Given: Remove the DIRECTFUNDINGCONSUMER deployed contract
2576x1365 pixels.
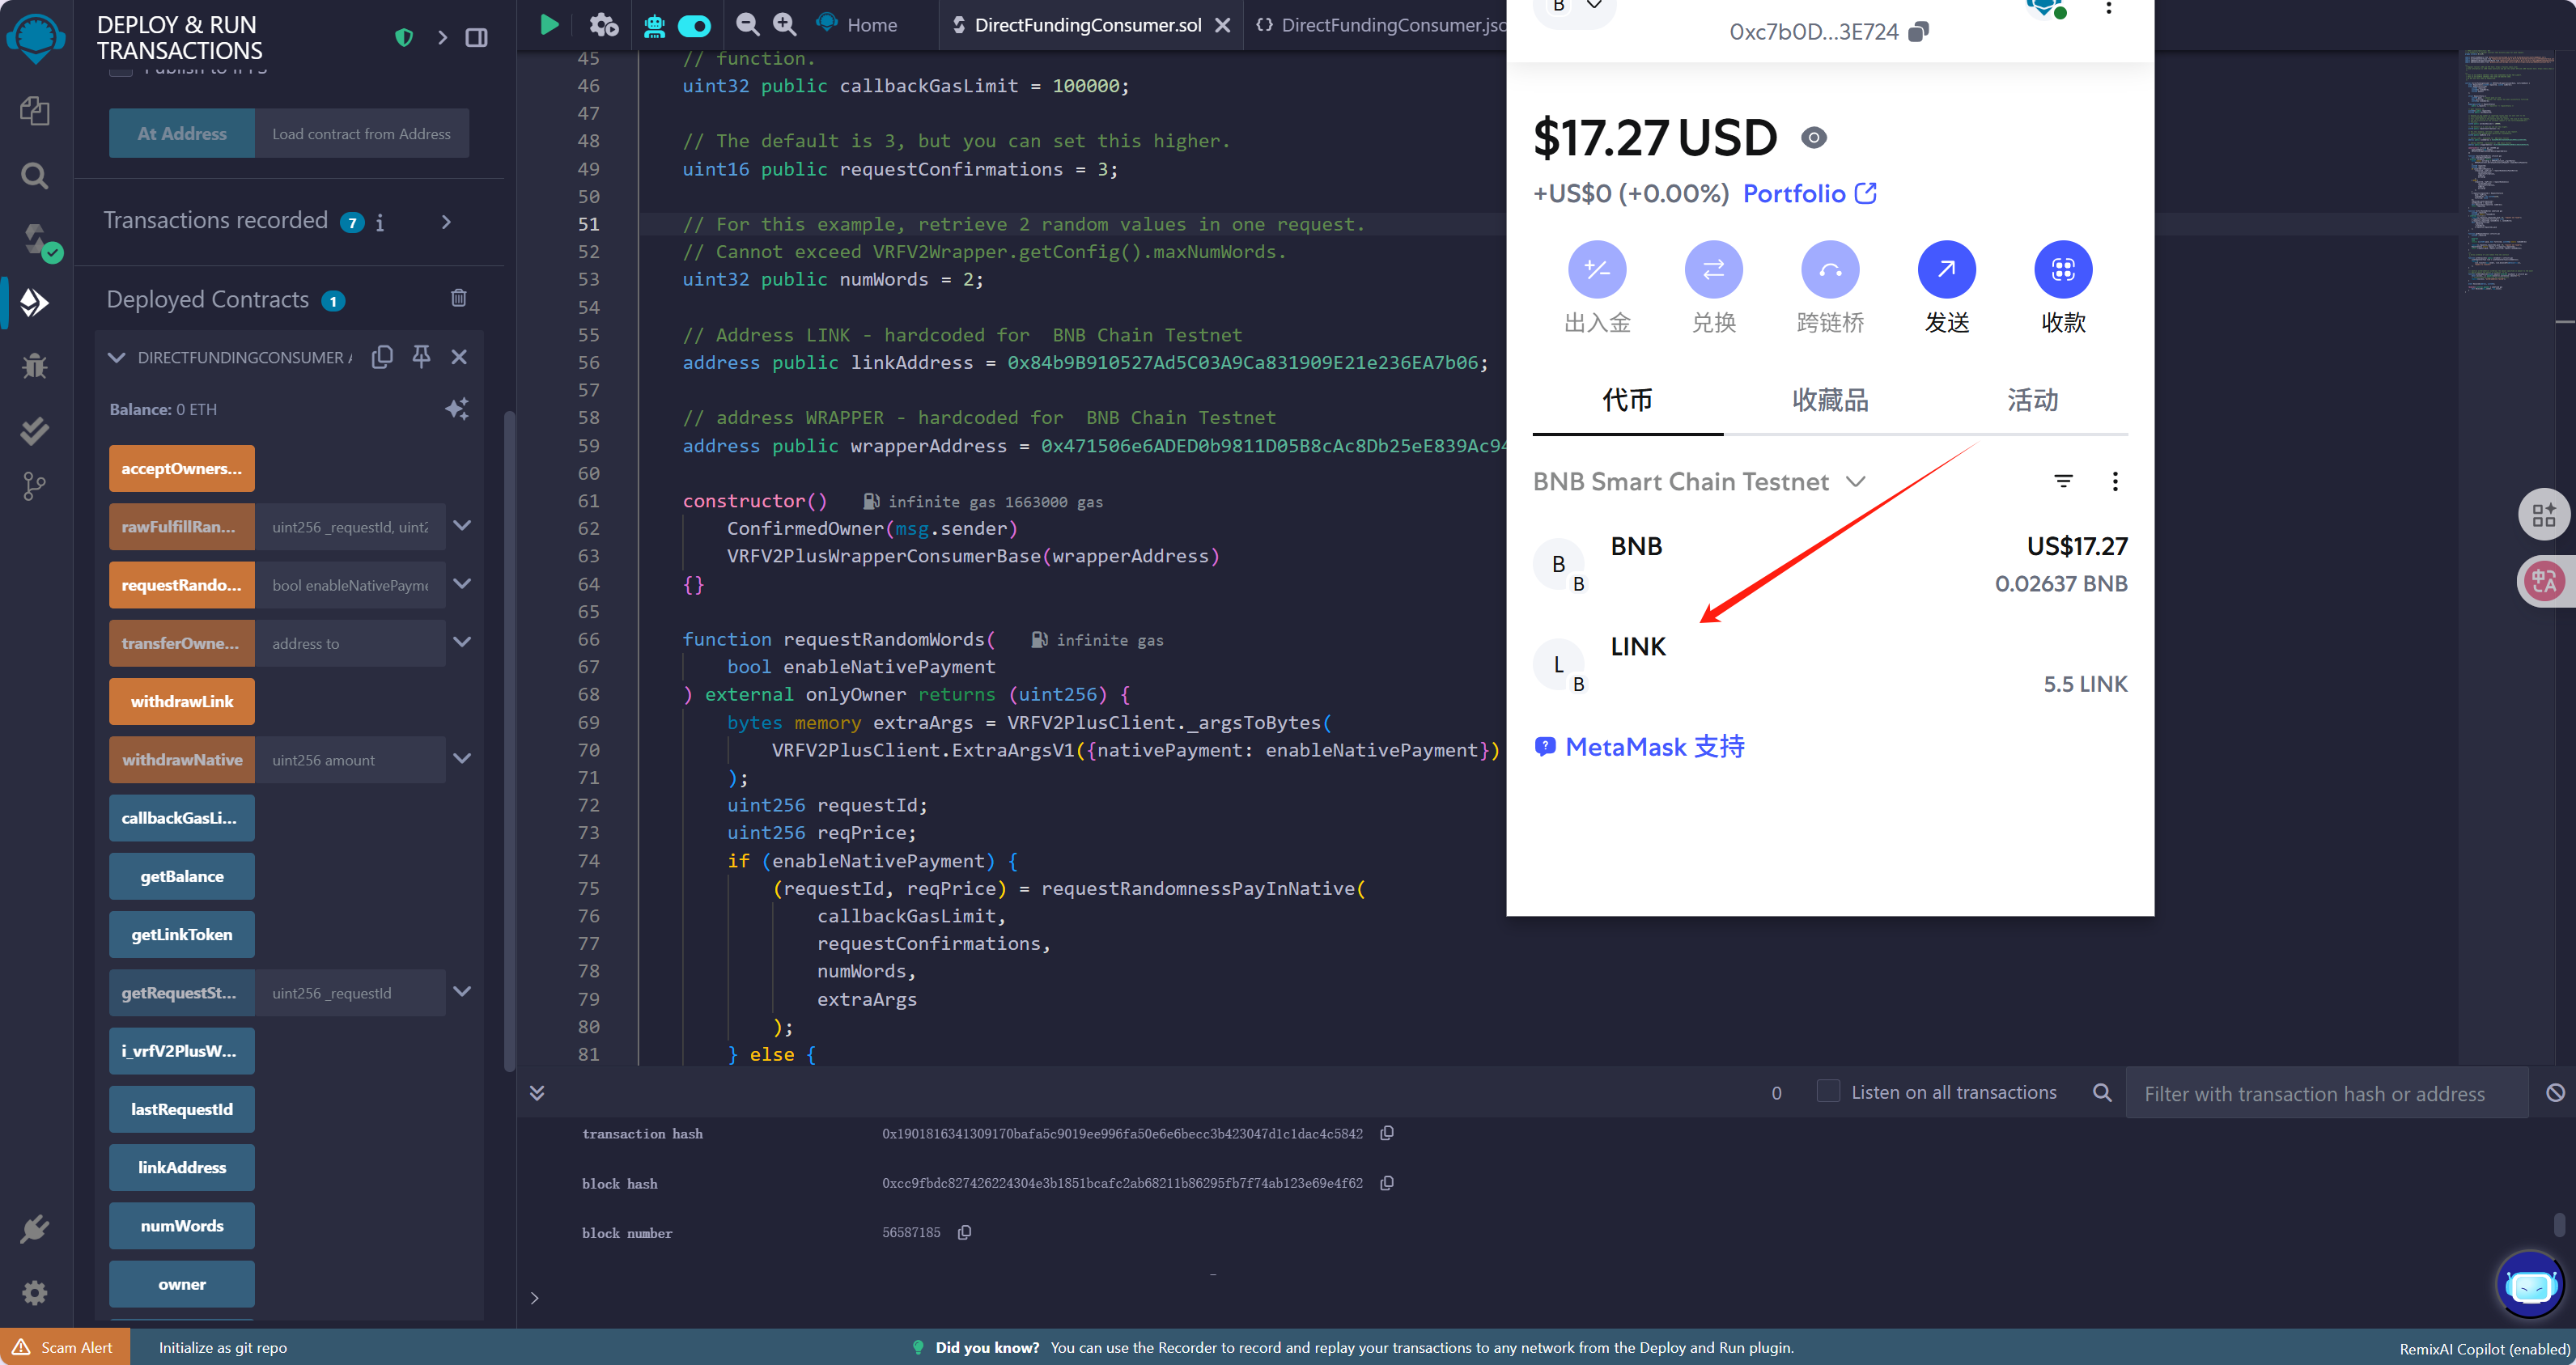Looking at the screenshot, I should coord(459,357).
